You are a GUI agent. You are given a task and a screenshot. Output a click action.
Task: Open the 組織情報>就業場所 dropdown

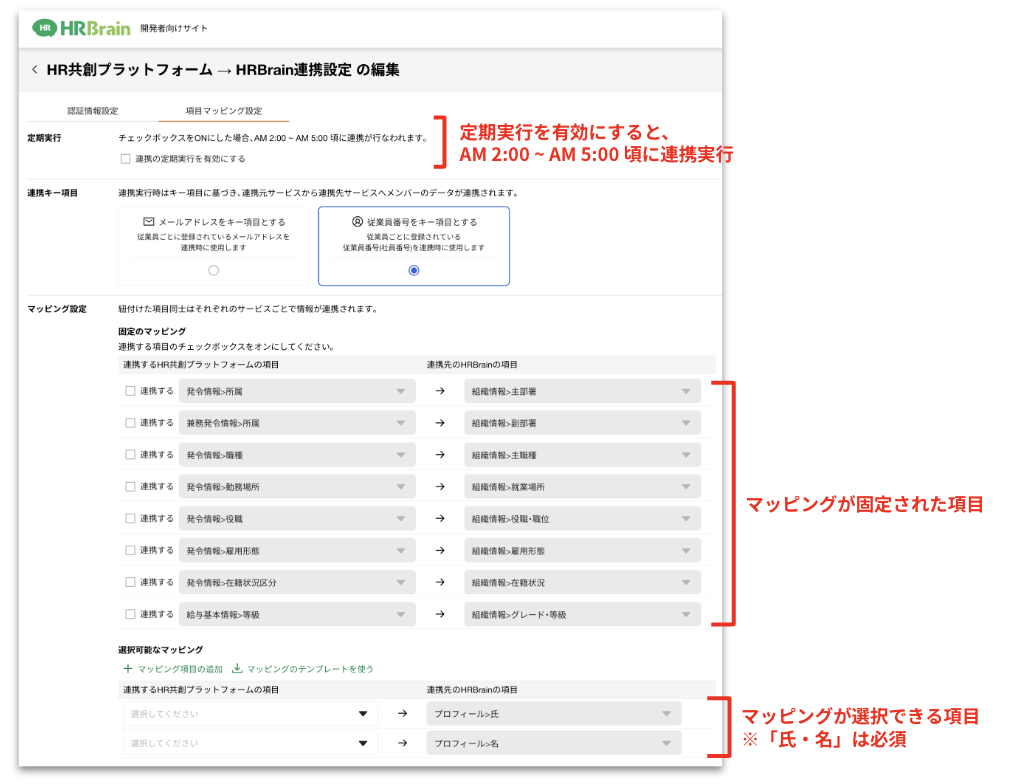[583, 487]
